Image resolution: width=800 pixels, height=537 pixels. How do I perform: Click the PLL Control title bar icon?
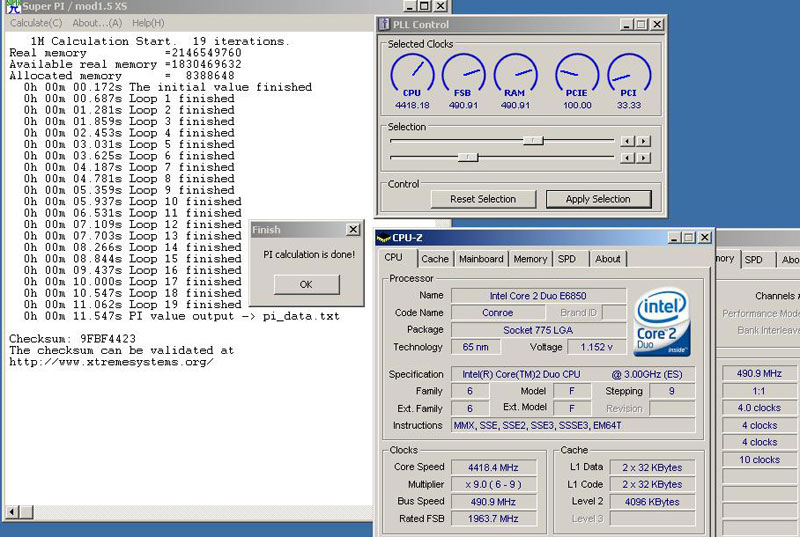(x=386, y=24)
